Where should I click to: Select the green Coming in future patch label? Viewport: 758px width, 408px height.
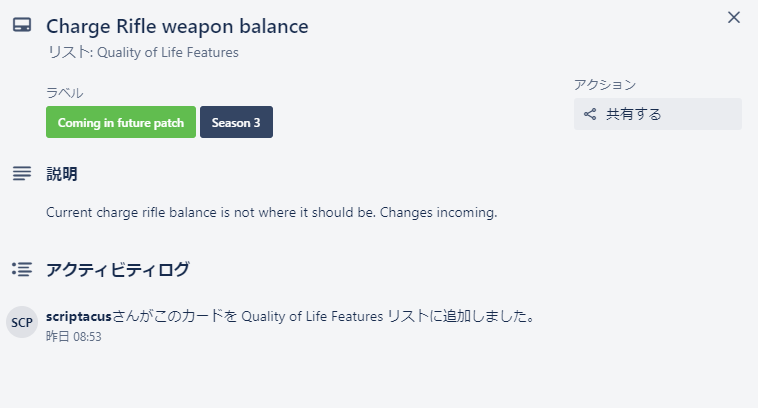click(121, 122)
